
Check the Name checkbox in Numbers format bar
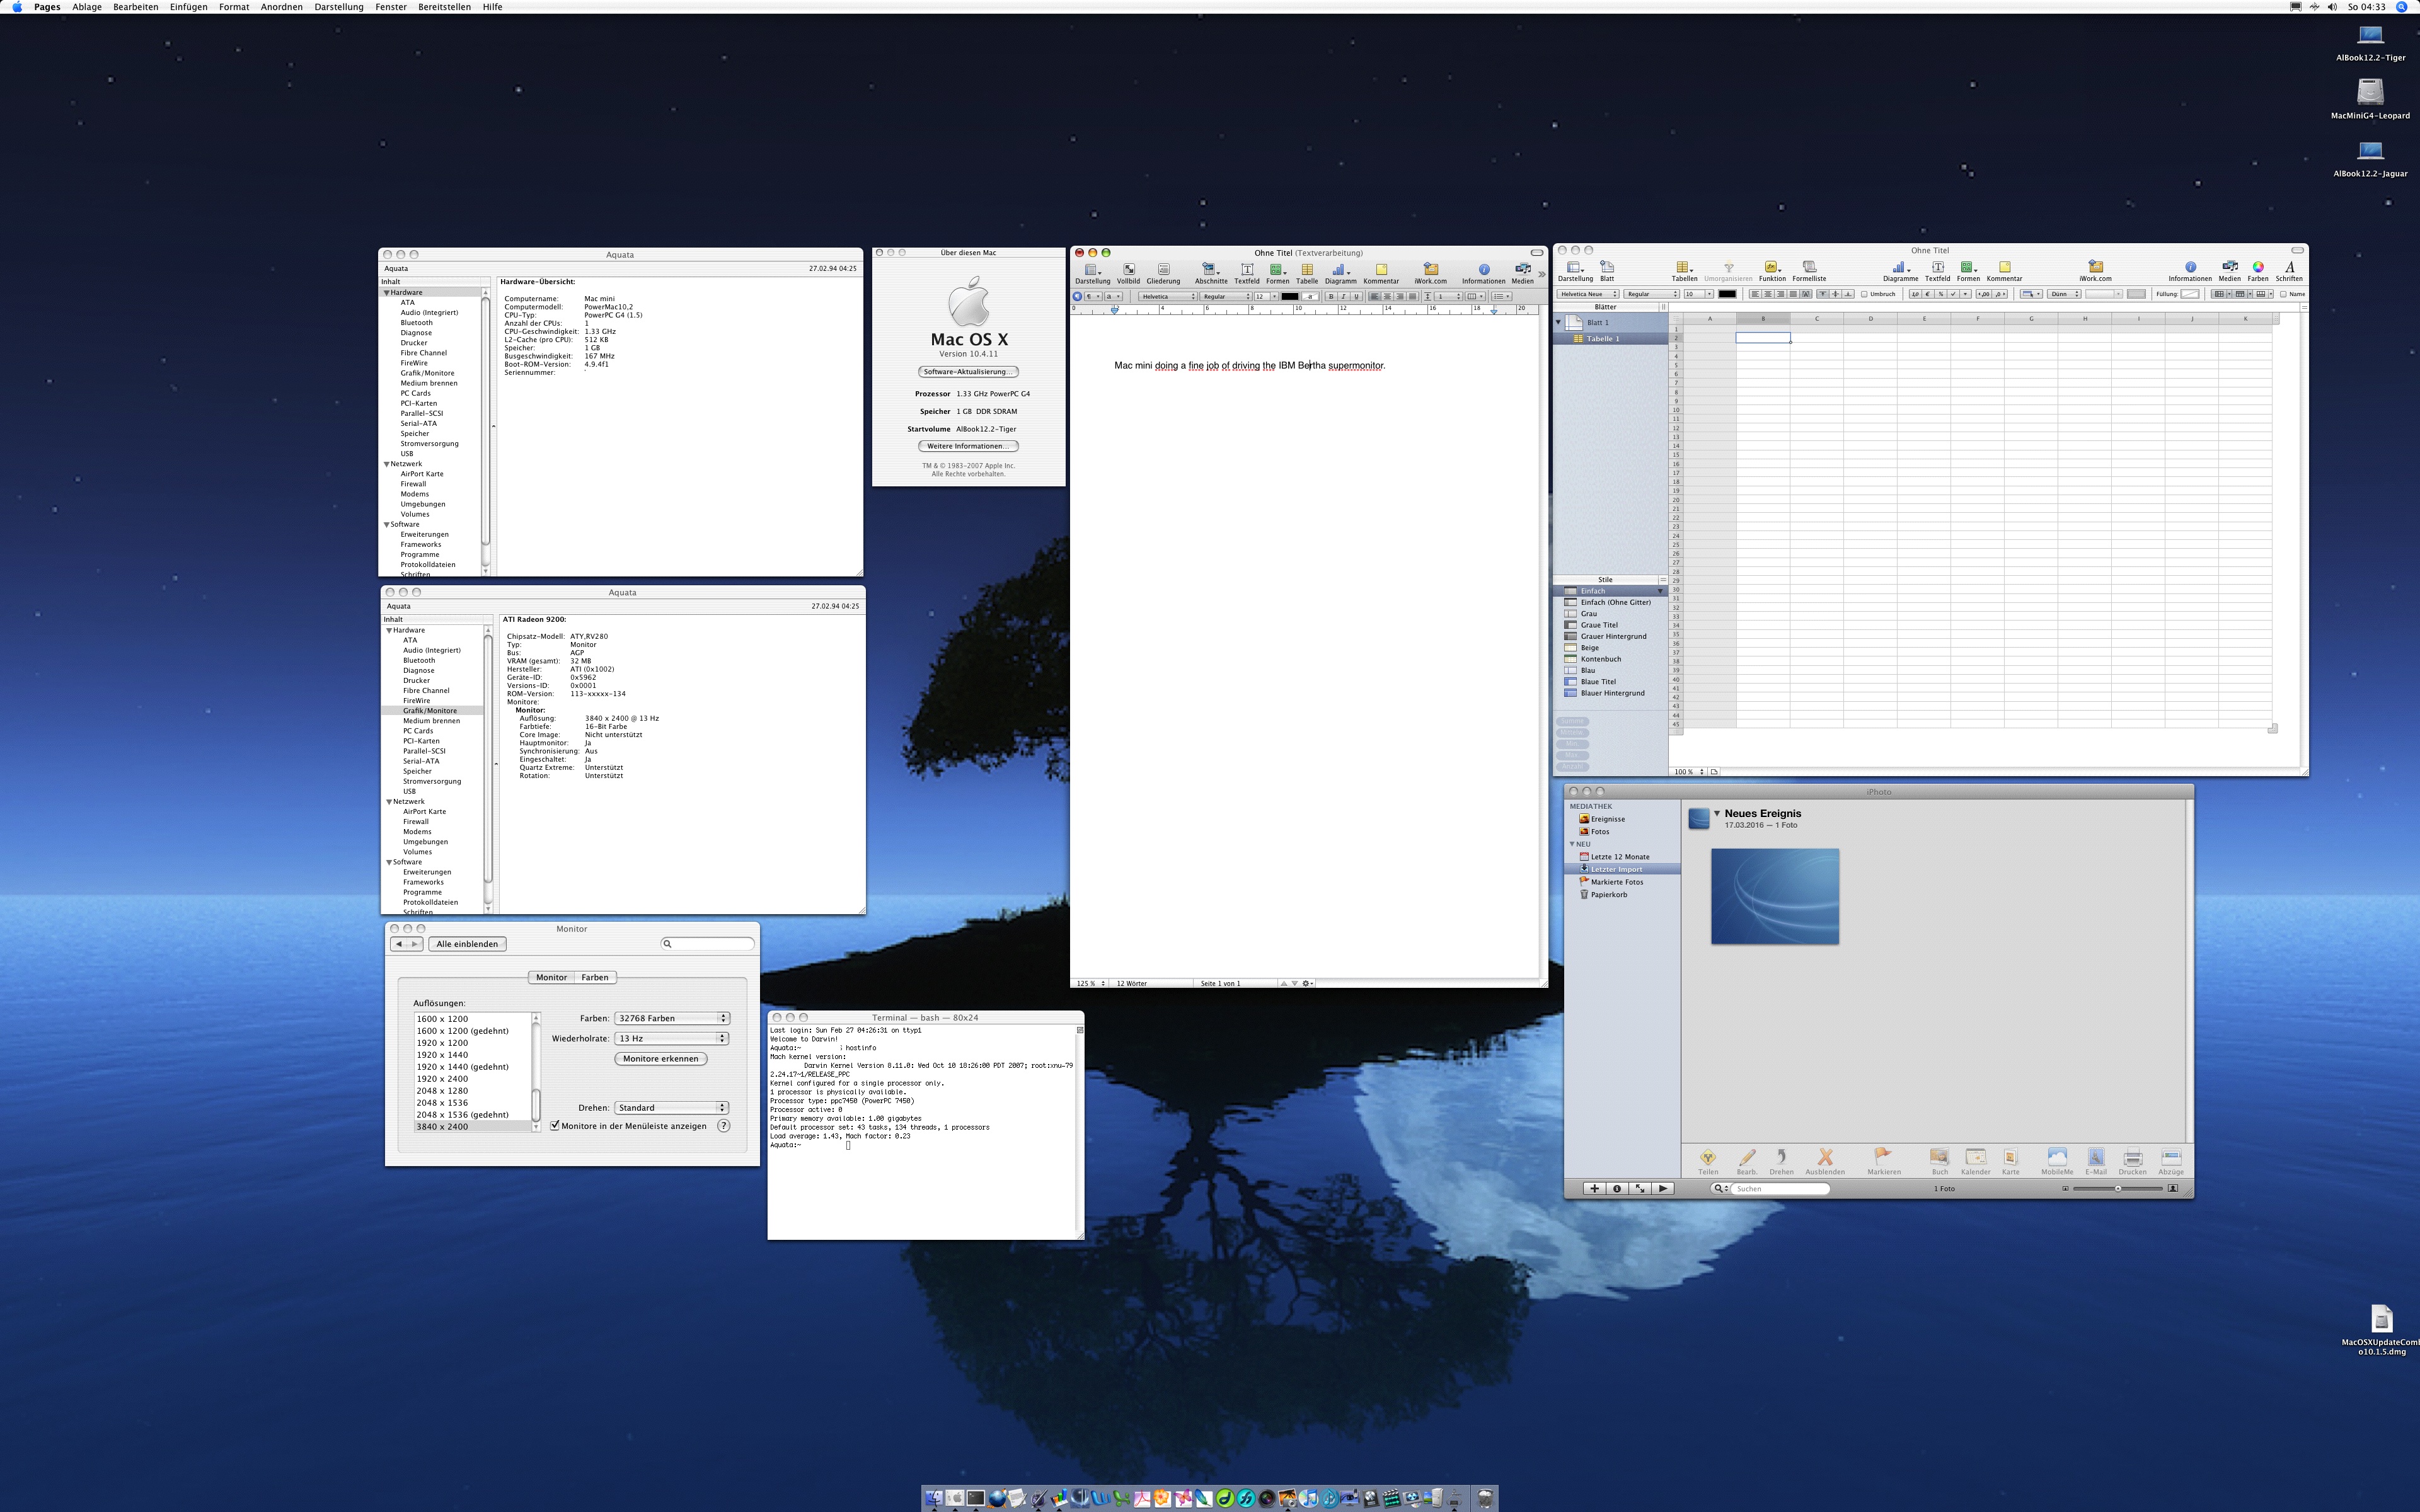(2283, 294)
